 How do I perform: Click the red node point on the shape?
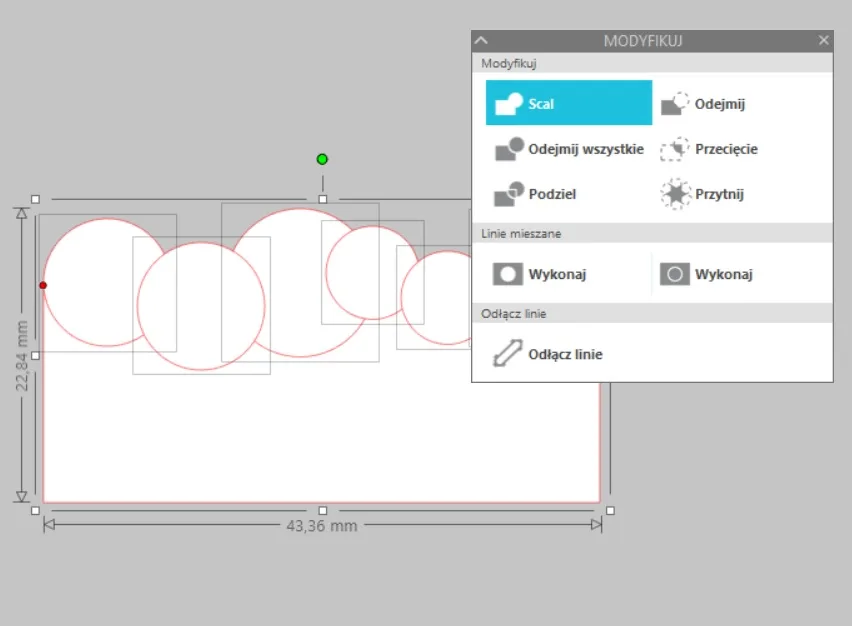[x=43, y=285]
